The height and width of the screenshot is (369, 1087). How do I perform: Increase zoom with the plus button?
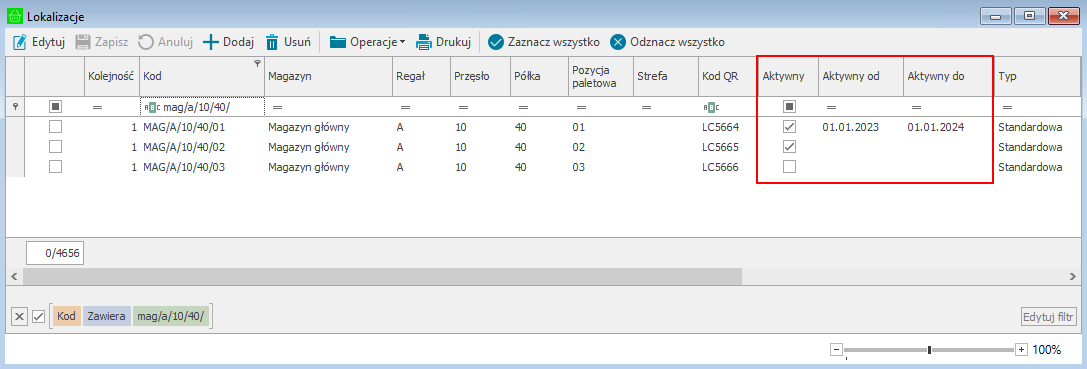click(x=1020, y=349)
